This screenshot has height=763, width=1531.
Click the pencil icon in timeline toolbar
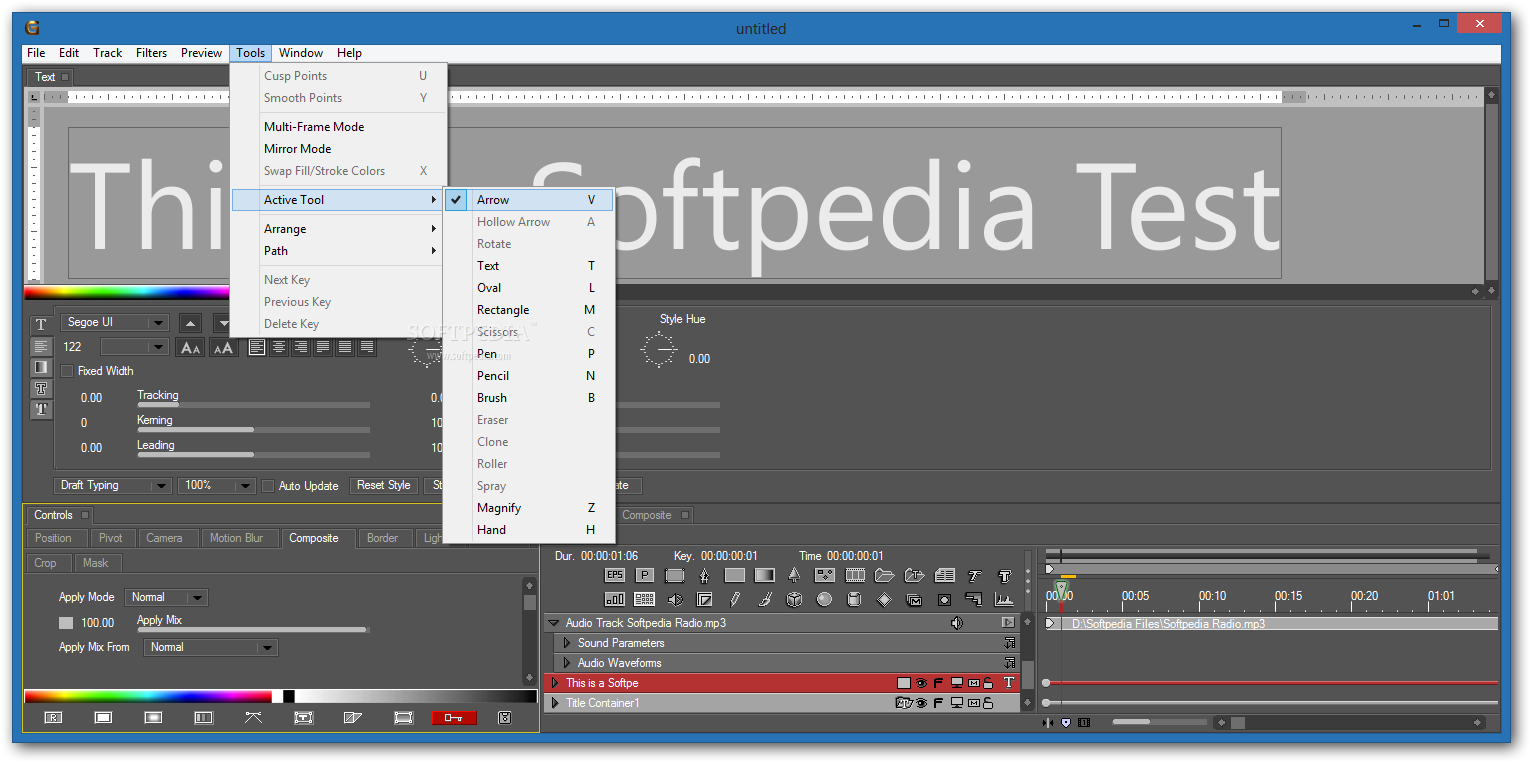[x=735, y=599]
